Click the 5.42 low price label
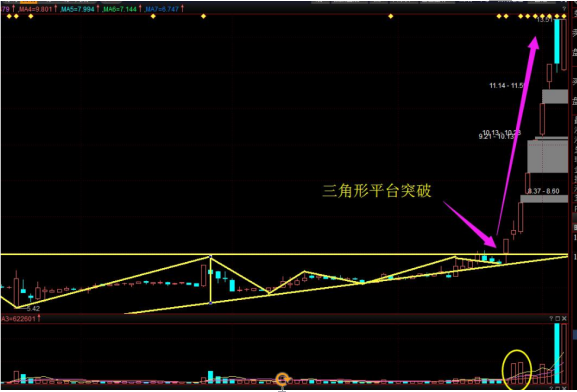This screenshot has height=392, width=577. [x=33, y=308]
